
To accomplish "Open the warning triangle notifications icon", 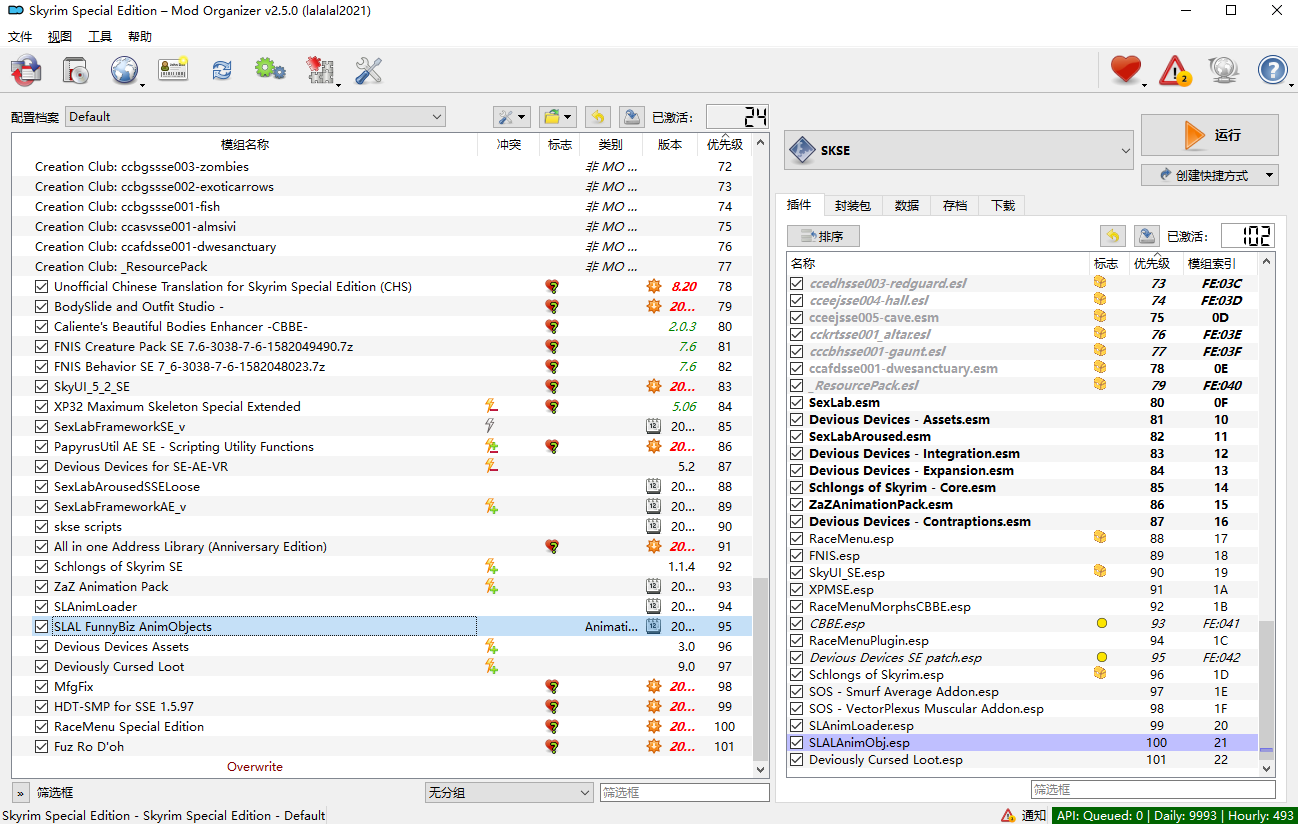I will 1175,70.
